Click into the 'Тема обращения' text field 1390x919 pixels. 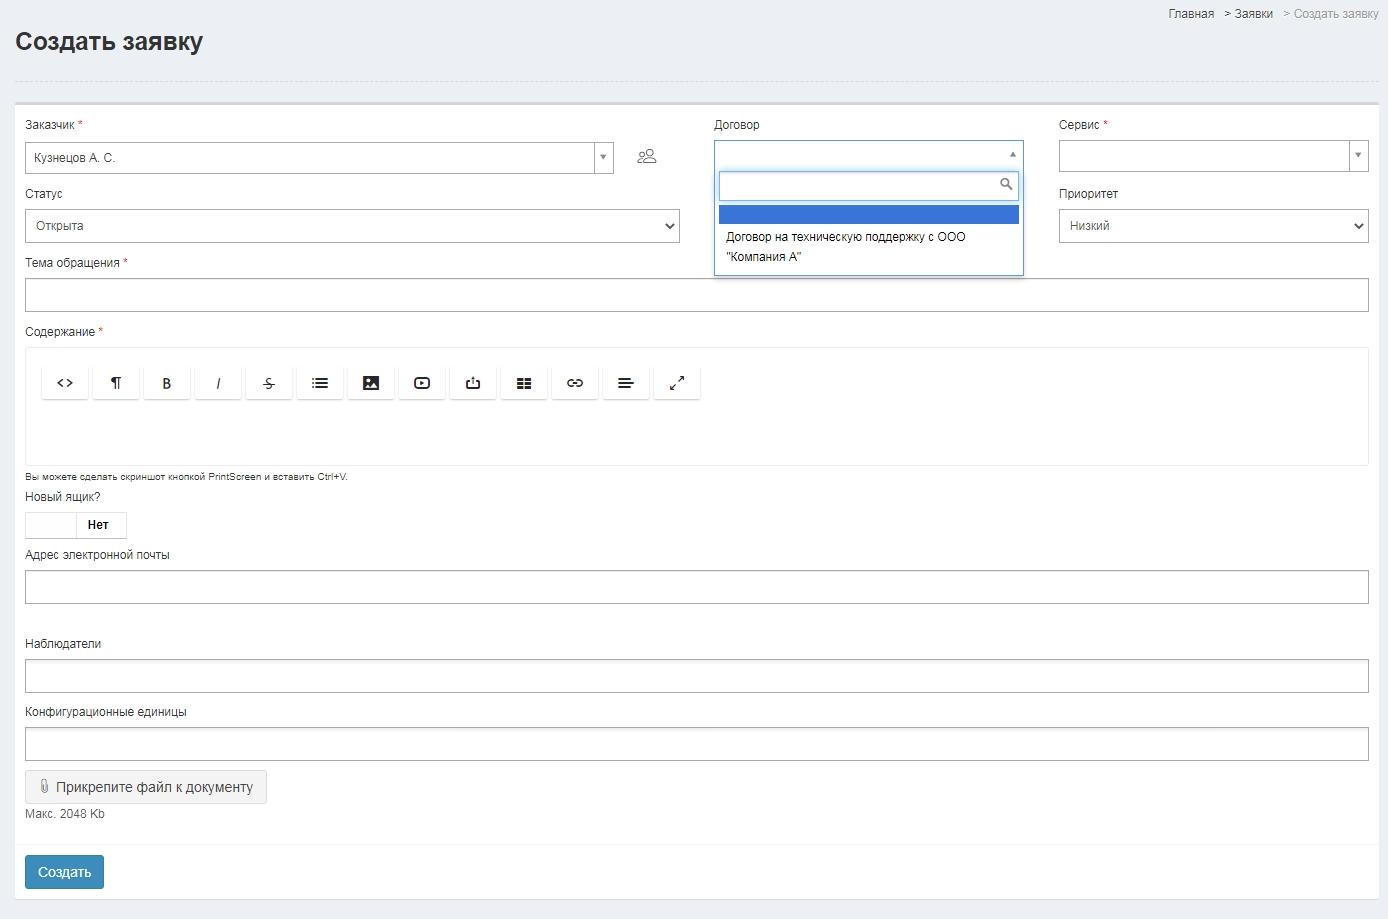coord(696,295)
